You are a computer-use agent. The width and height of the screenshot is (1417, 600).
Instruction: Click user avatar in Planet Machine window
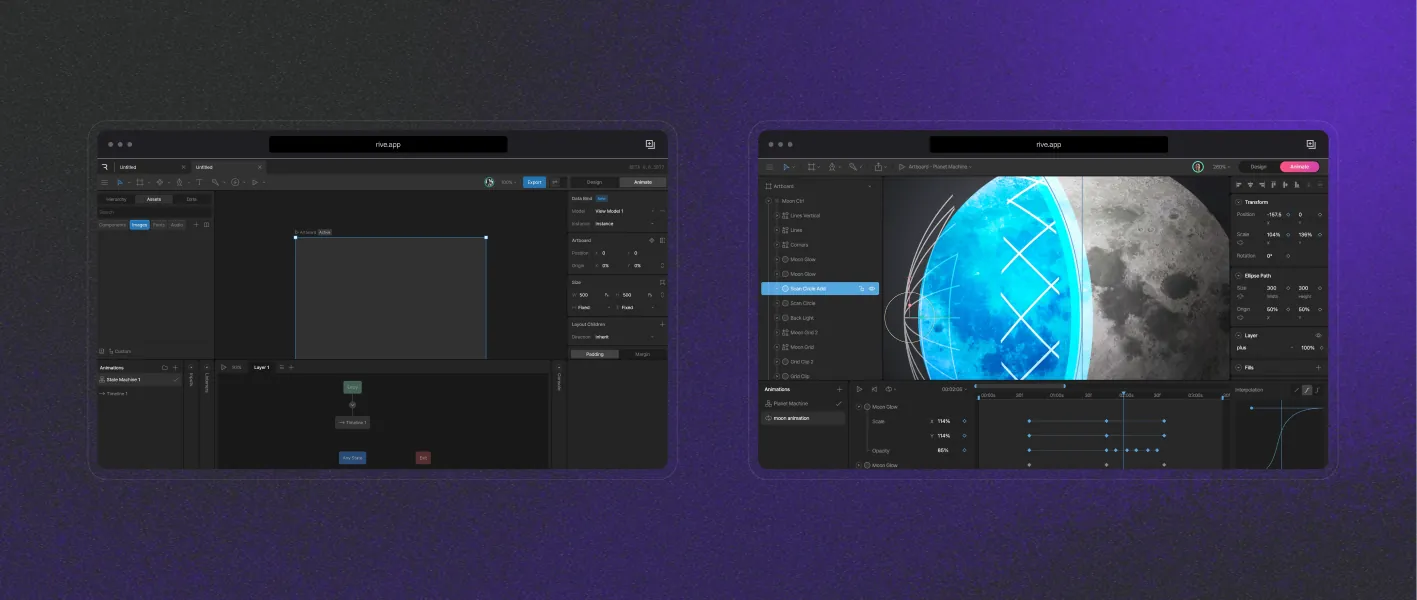[x=1198, y=167]
